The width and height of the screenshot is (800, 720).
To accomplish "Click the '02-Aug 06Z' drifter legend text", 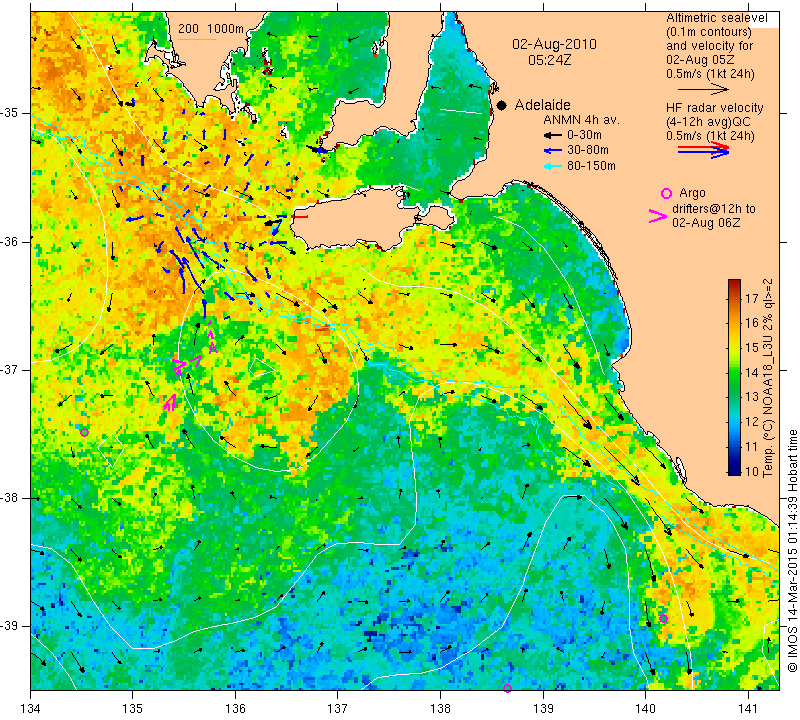I will (x=706, y=222).
